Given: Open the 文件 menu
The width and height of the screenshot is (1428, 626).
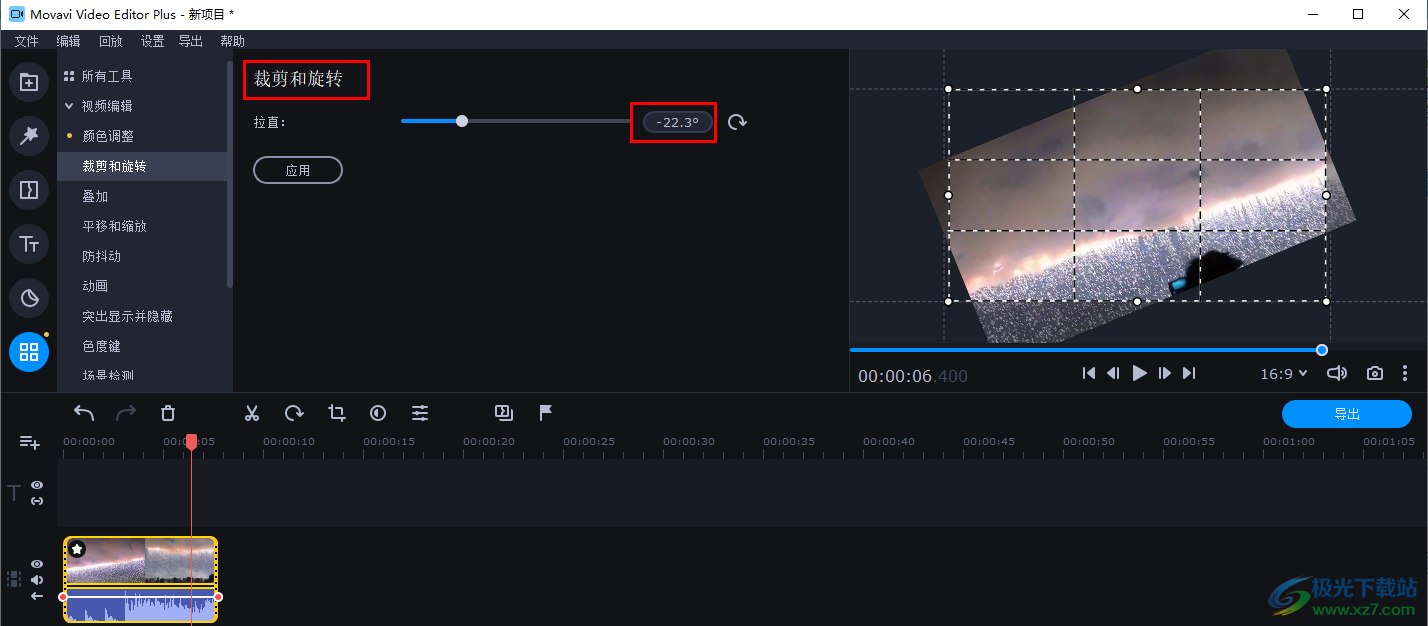Looking at the screenshot, I should click(x=26, y=41).
